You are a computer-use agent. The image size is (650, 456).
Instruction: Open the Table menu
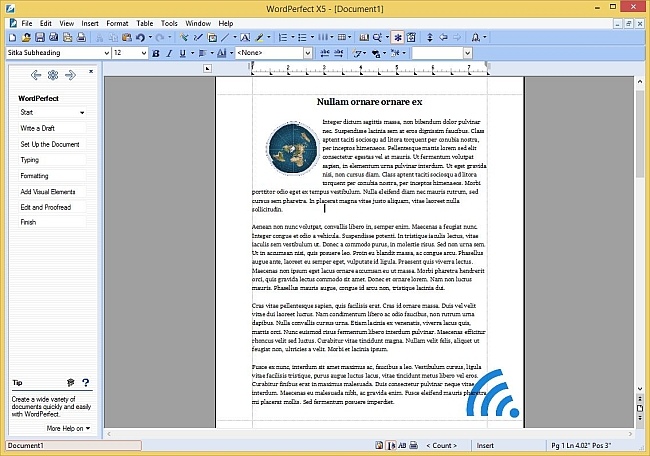pos(145,24)
